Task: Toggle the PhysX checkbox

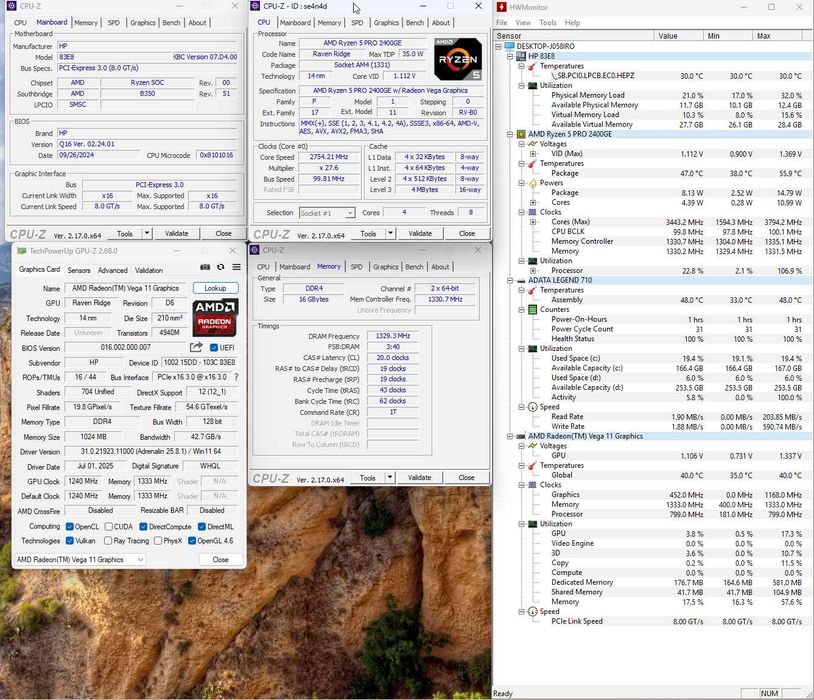Action: point(158,541)
